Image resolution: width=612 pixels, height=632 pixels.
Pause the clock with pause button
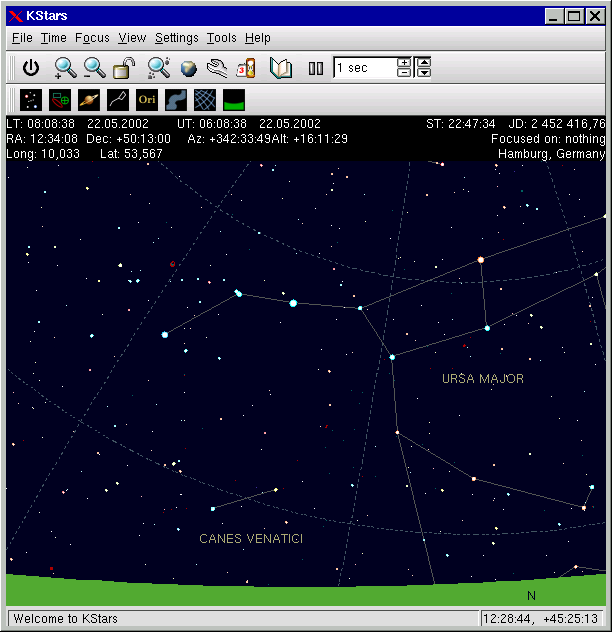(x=316, y=68)
